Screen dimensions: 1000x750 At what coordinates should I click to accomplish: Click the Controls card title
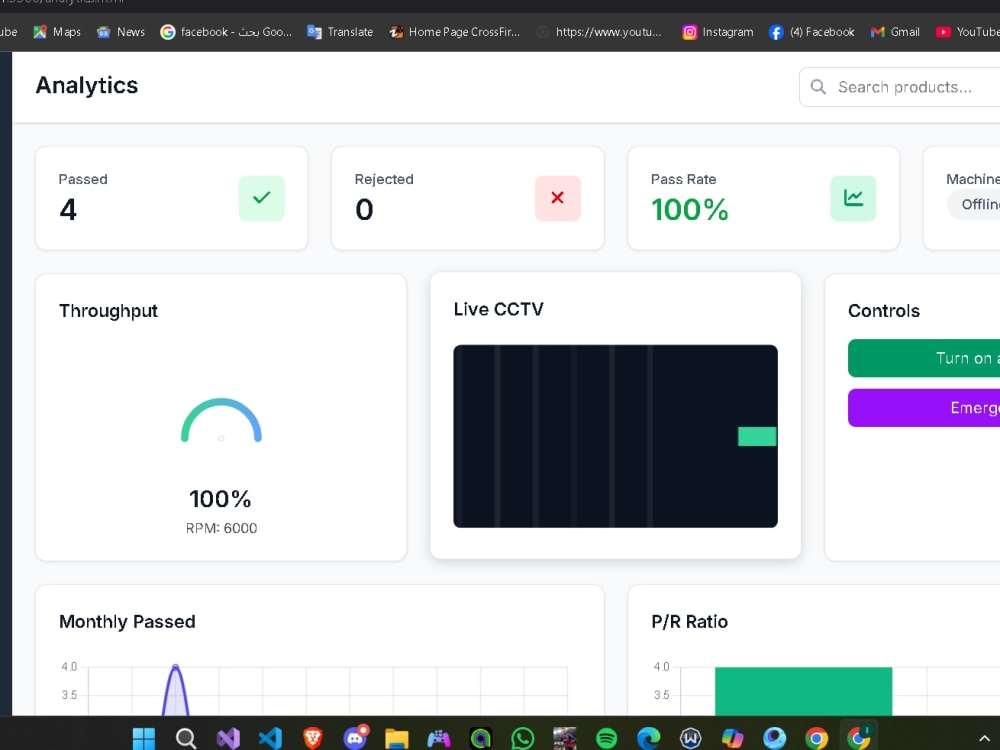pos(884,311)
